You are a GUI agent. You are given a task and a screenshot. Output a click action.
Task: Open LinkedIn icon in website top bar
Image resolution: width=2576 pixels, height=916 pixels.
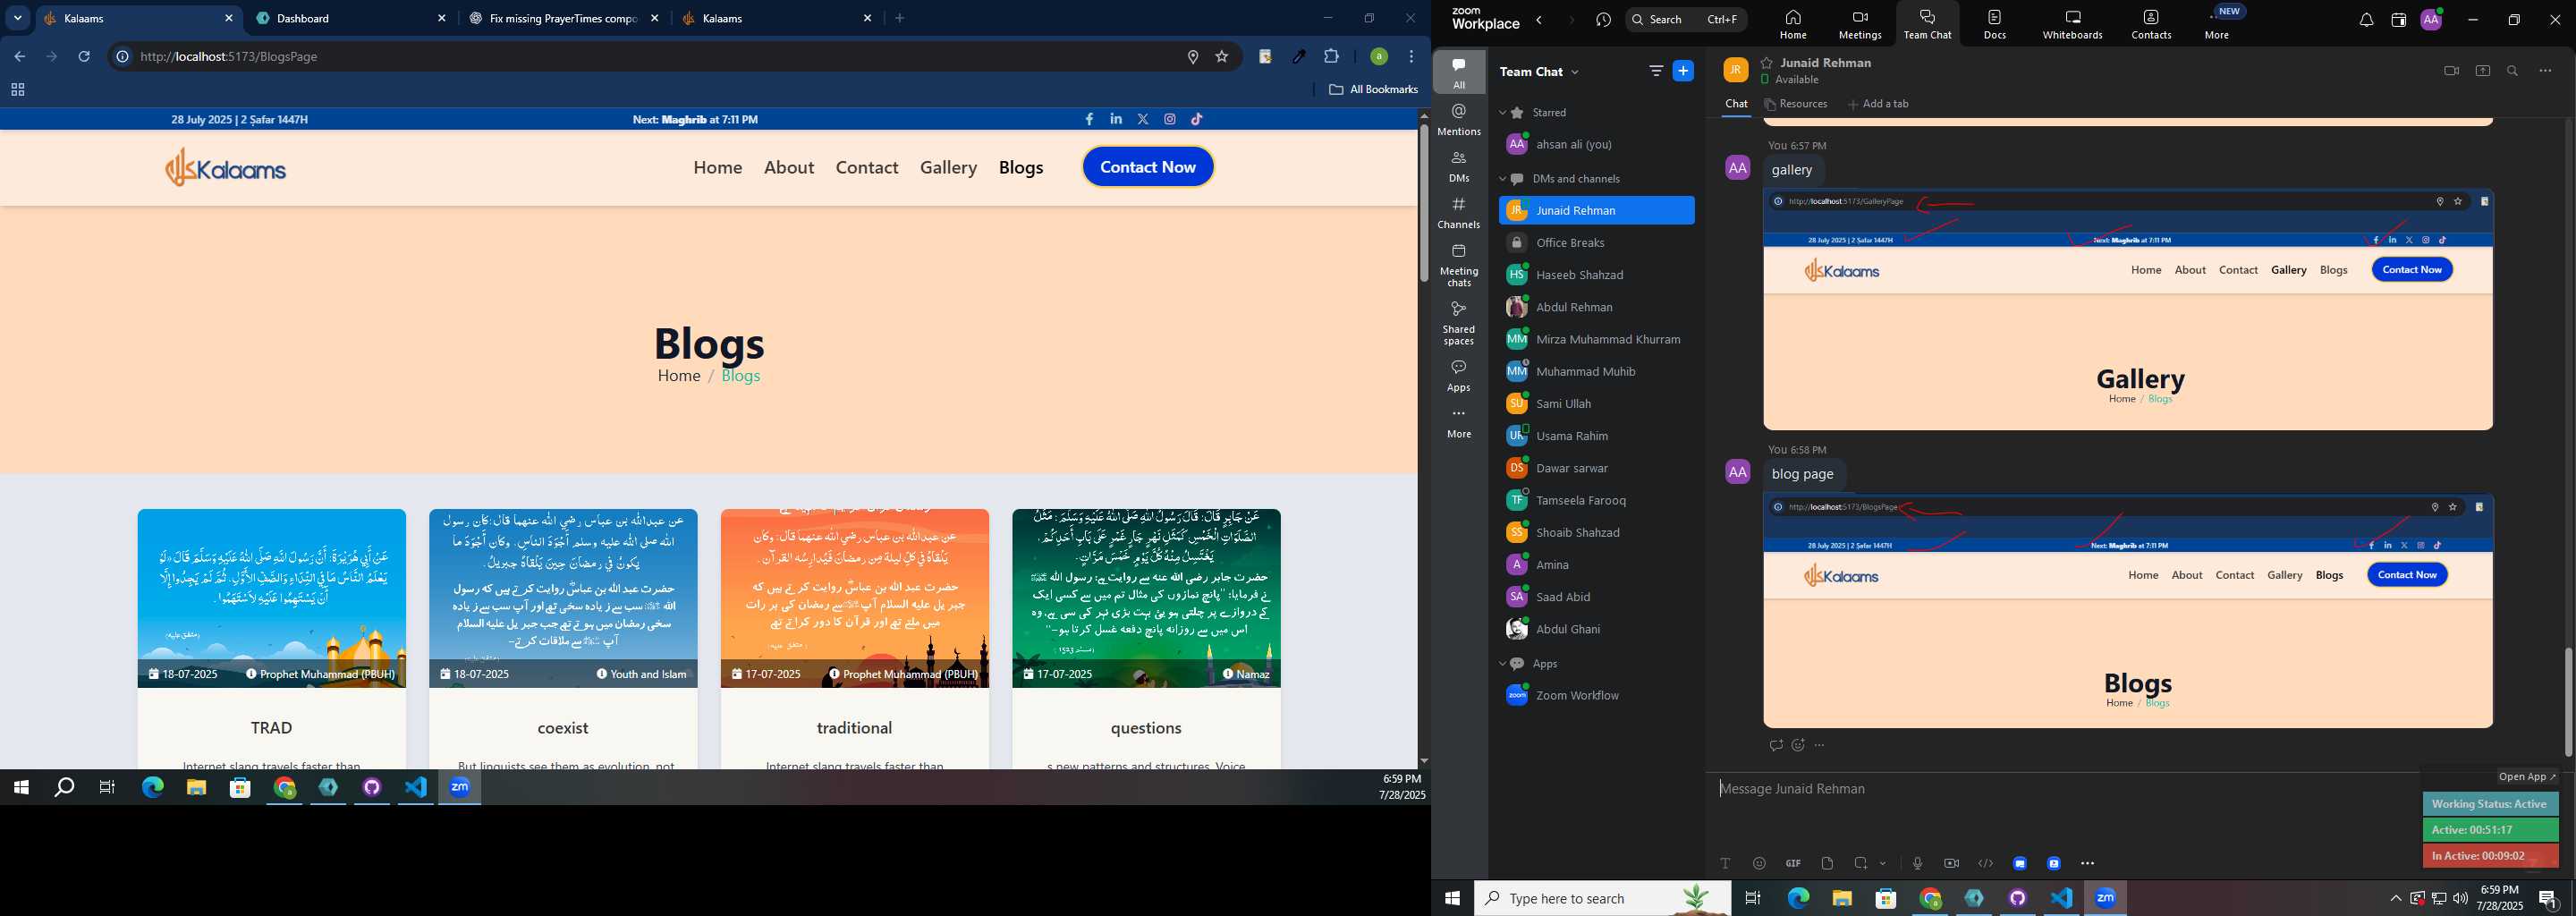[1116, 119]
